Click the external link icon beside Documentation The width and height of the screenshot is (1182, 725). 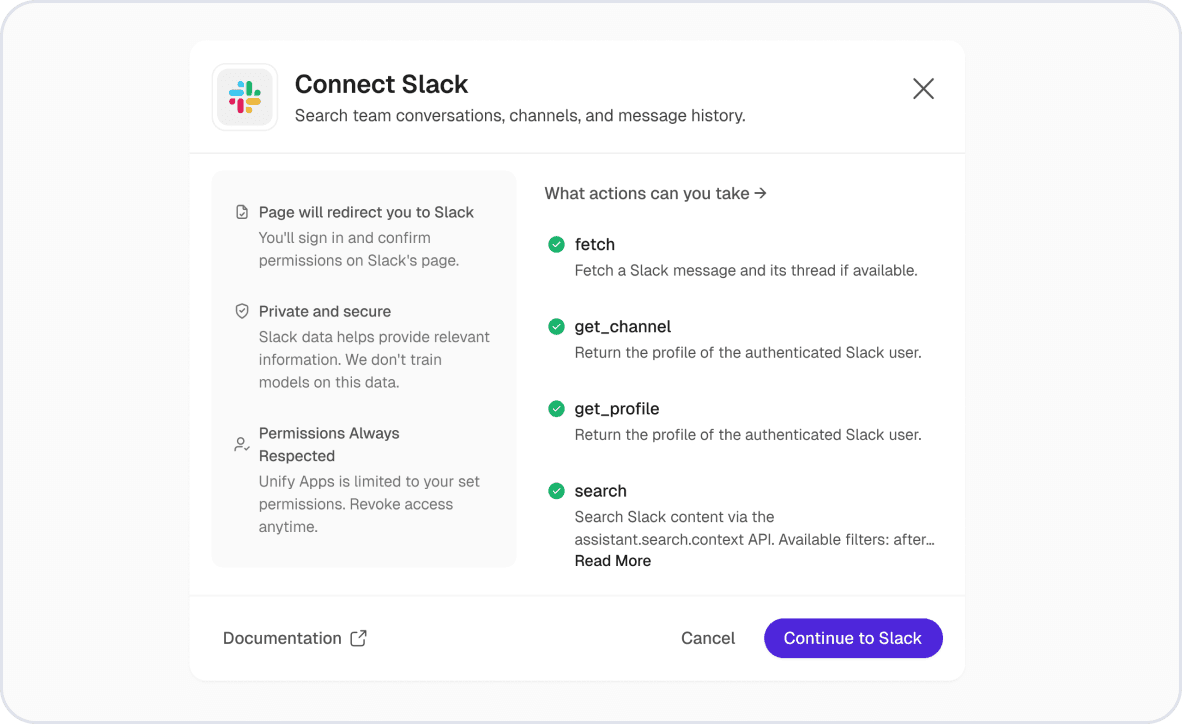coord(358,638)
